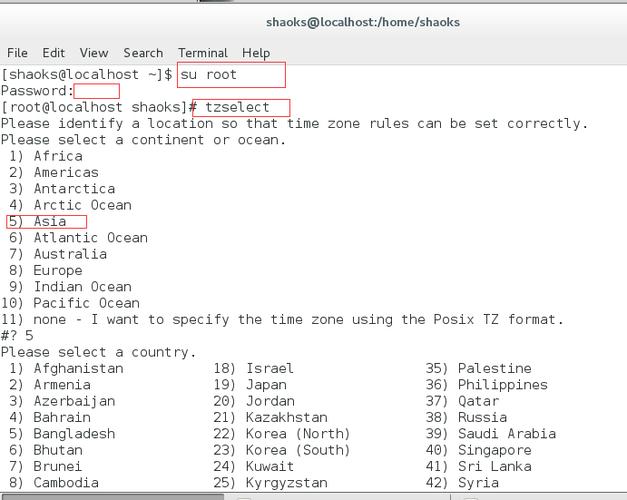This screenshot has height=500, width=627.
Task: Open the Edit menu
Action: click(54, 53)
